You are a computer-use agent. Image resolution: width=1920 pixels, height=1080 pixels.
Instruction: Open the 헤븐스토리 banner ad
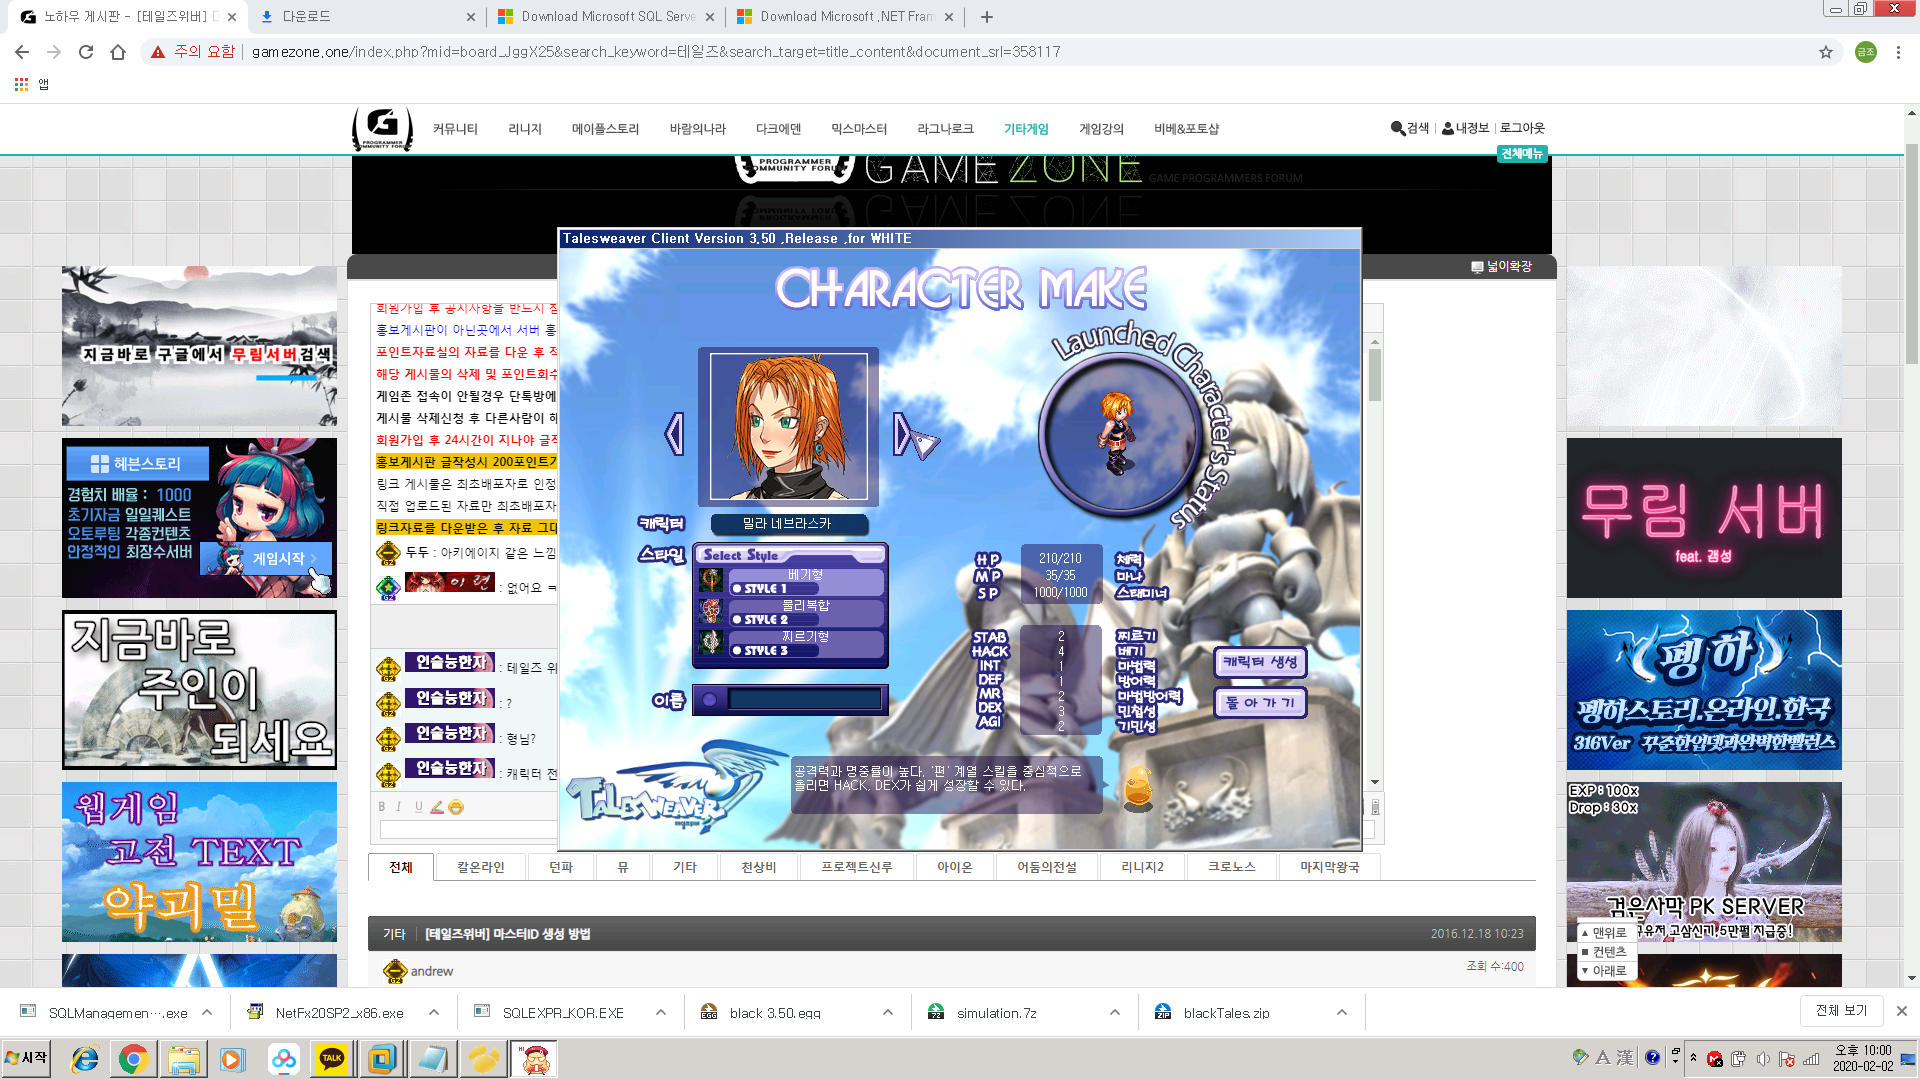(199, 518)
